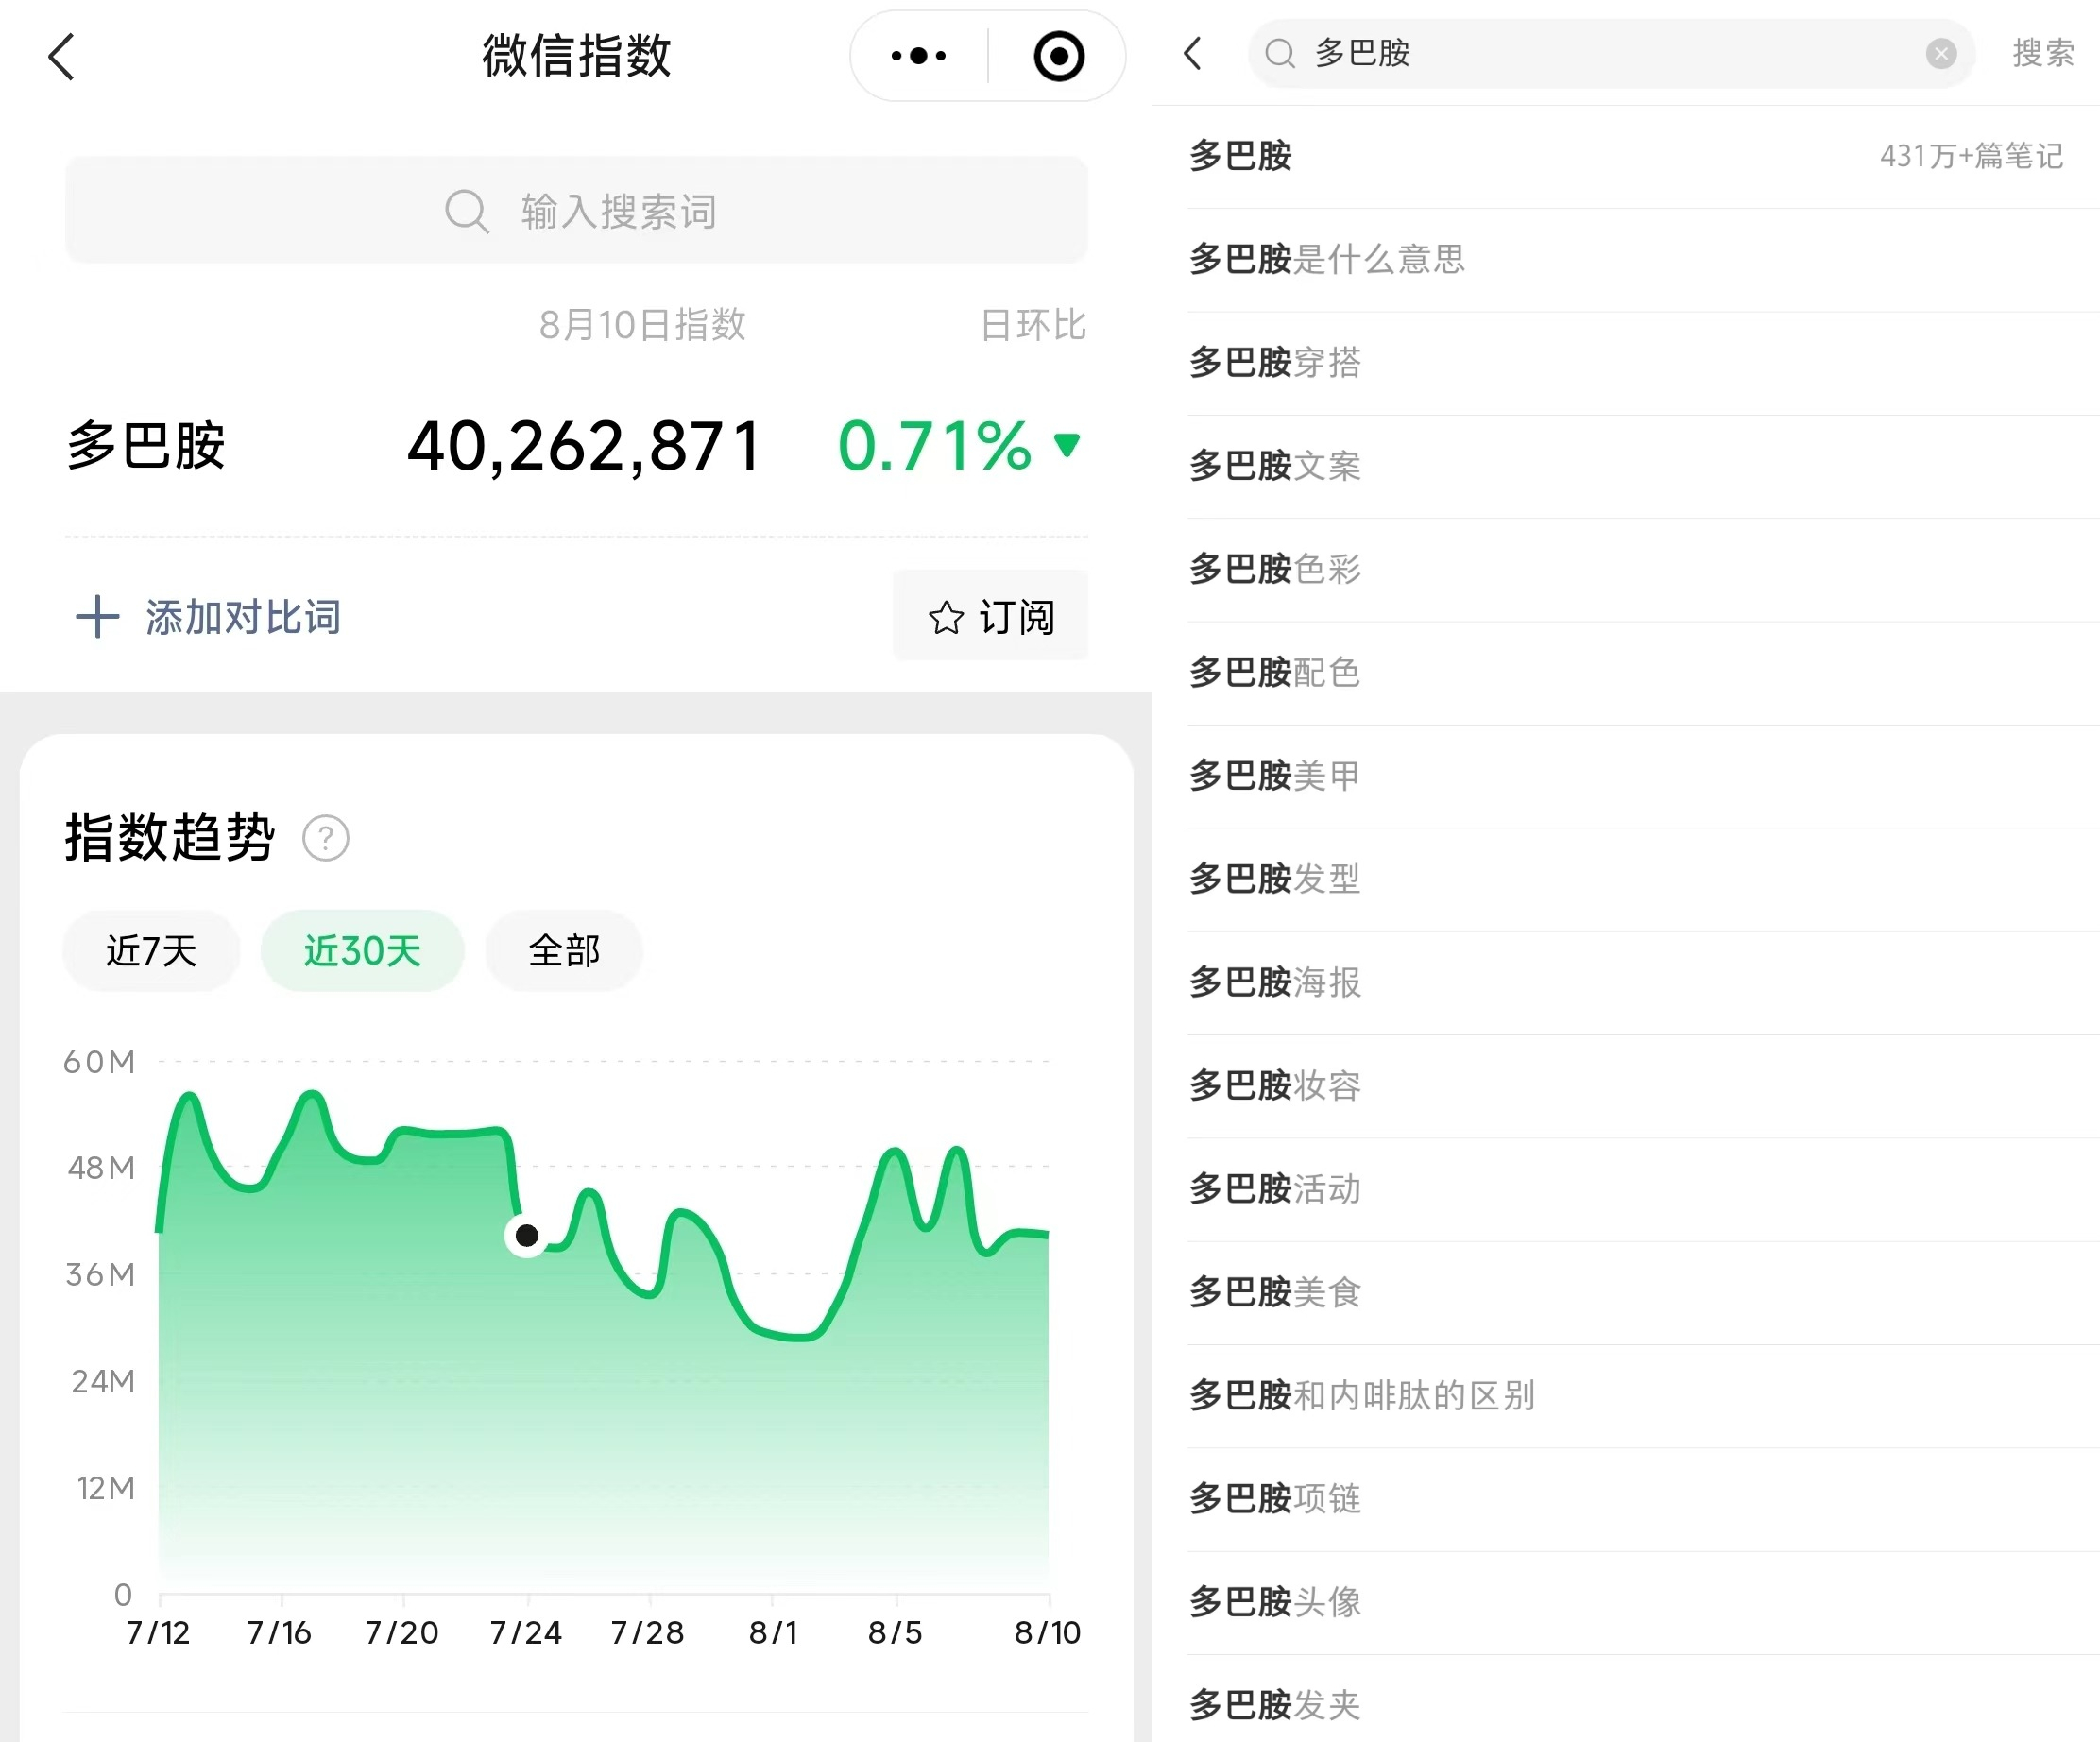2100x1742 pixels.
Task: Go back from the 微信指数 page
Action: tap(62, 56)
